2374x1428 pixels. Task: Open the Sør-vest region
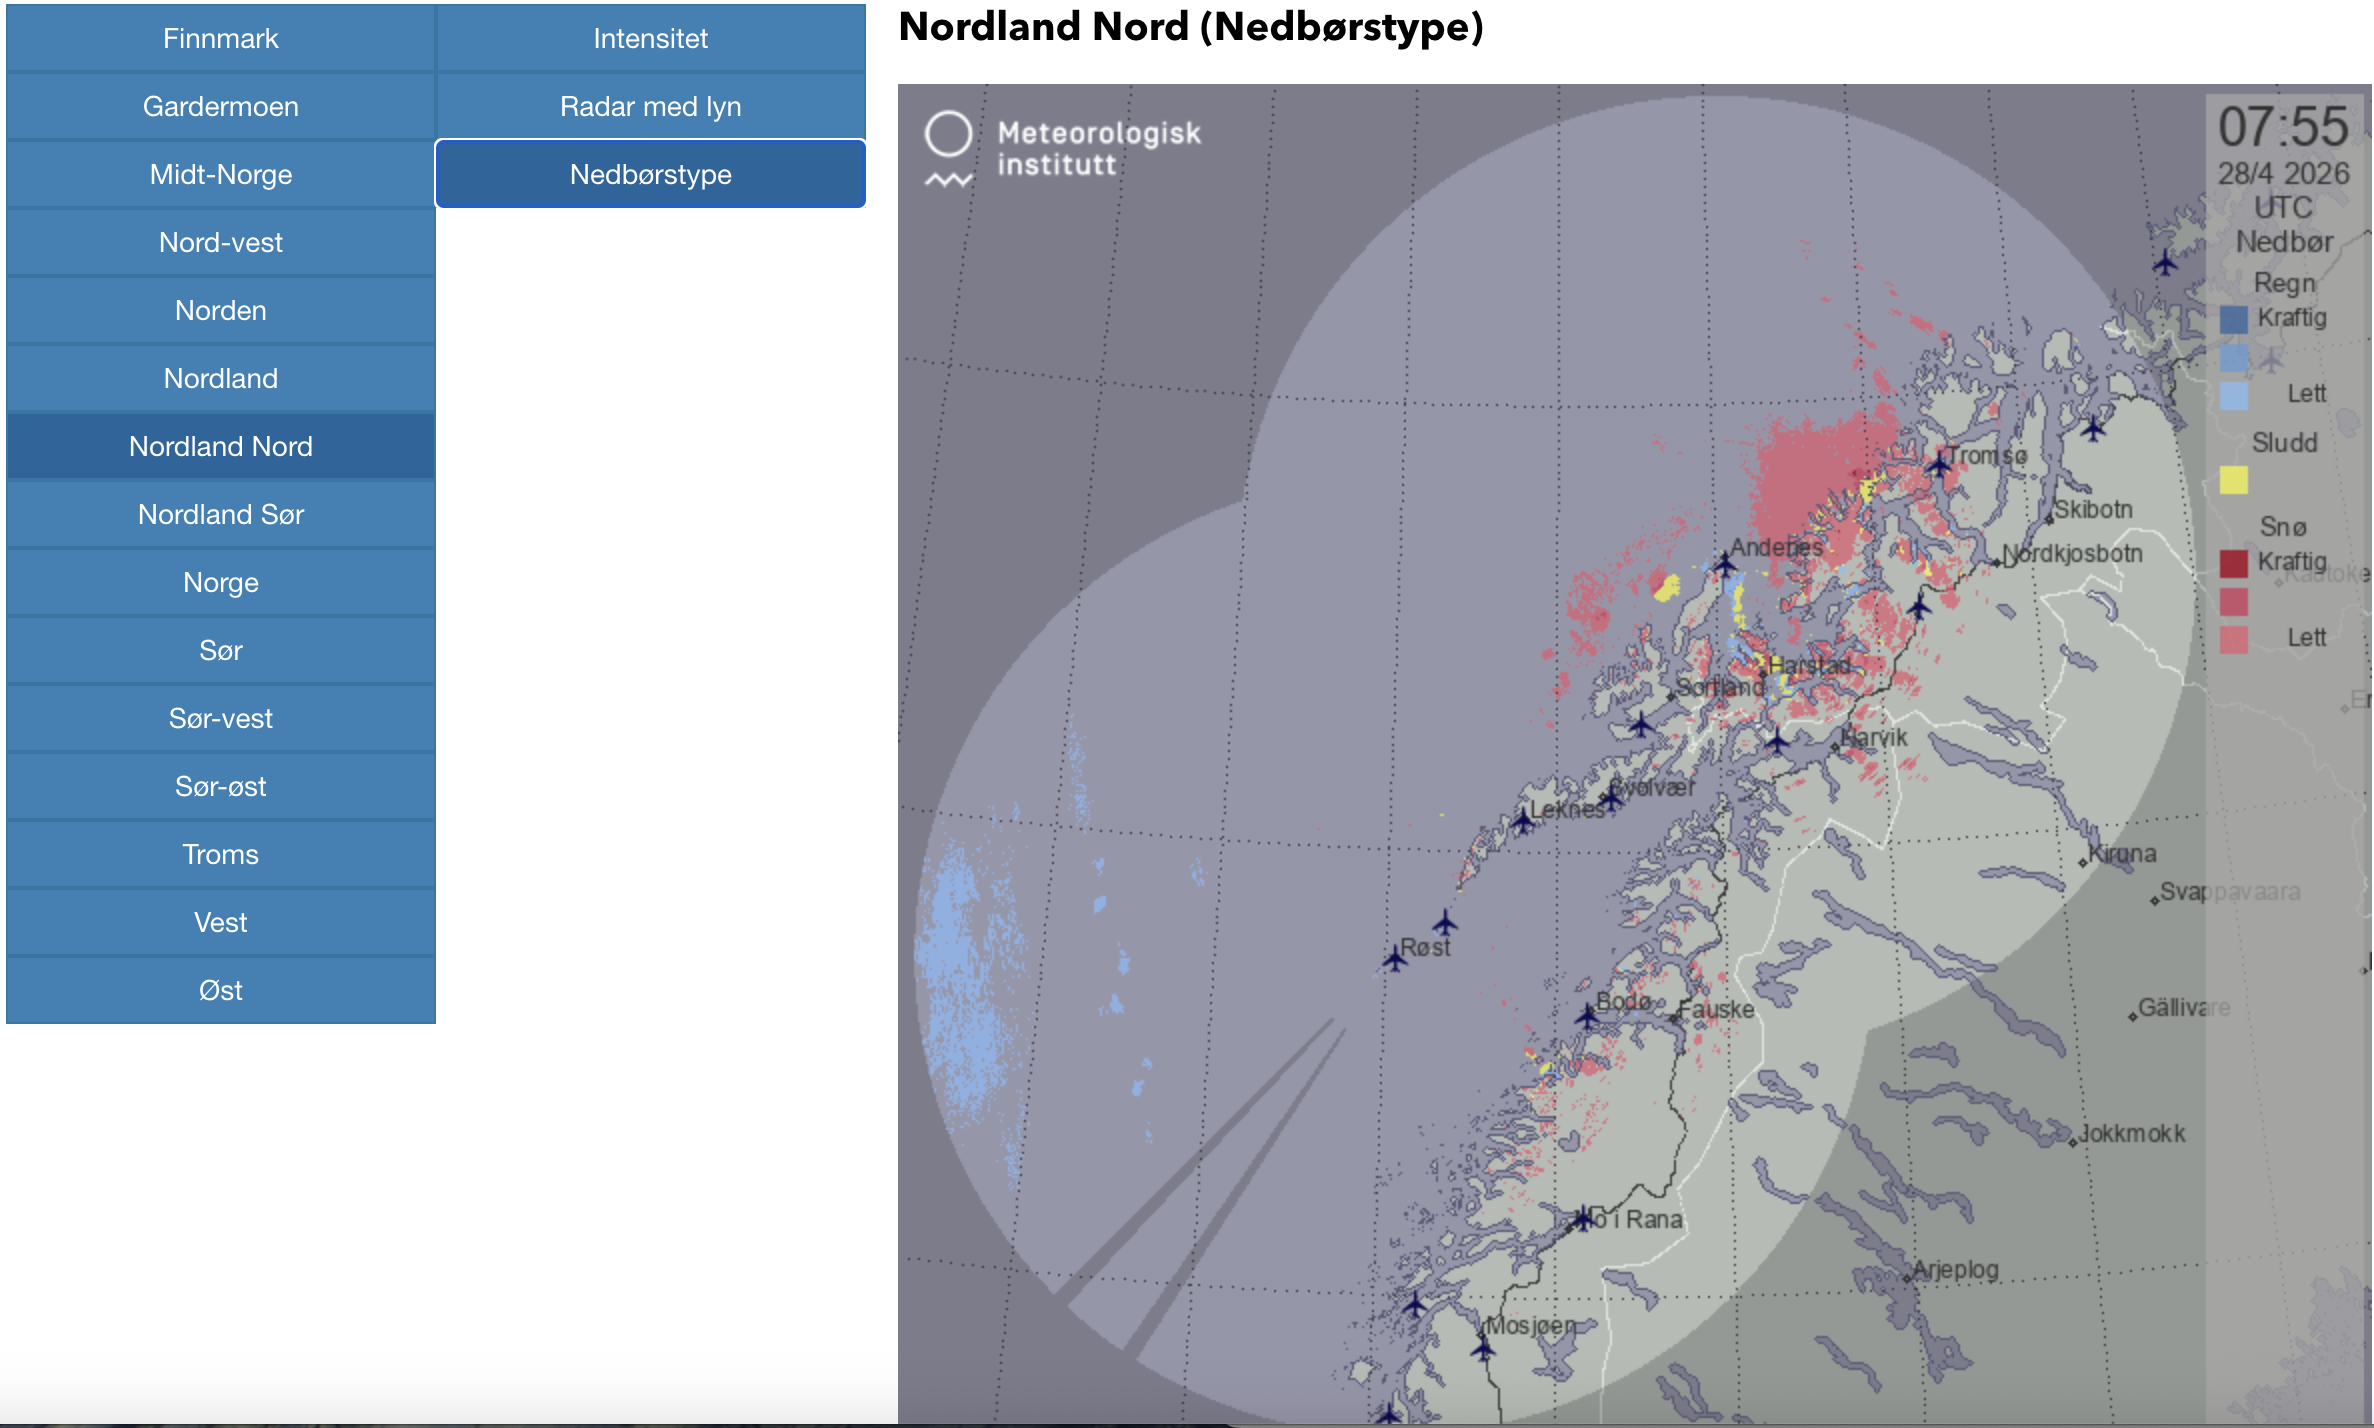(x=221, y=718)
